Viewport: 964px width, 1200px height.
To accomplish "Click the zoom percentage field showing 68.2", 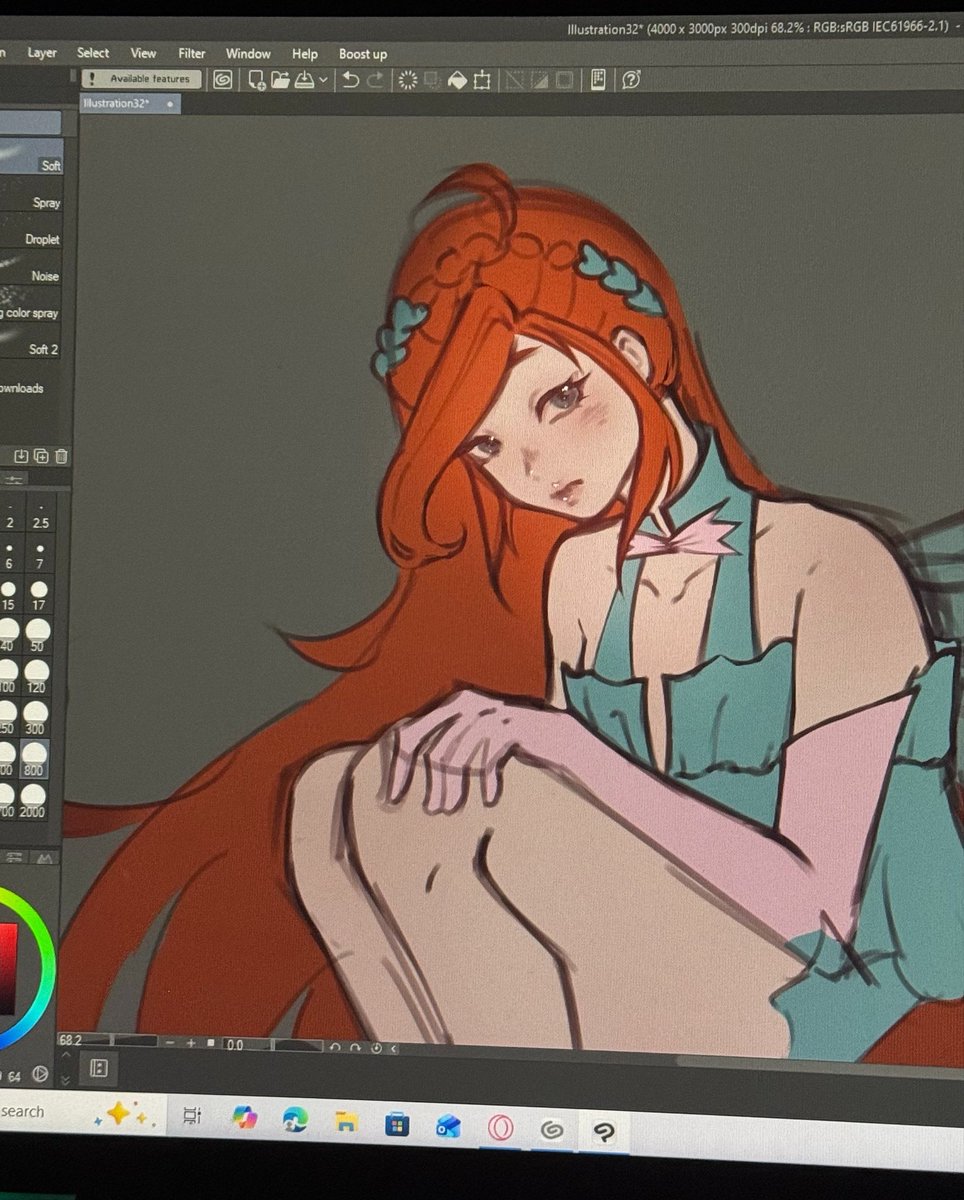I will [84, 1042].
